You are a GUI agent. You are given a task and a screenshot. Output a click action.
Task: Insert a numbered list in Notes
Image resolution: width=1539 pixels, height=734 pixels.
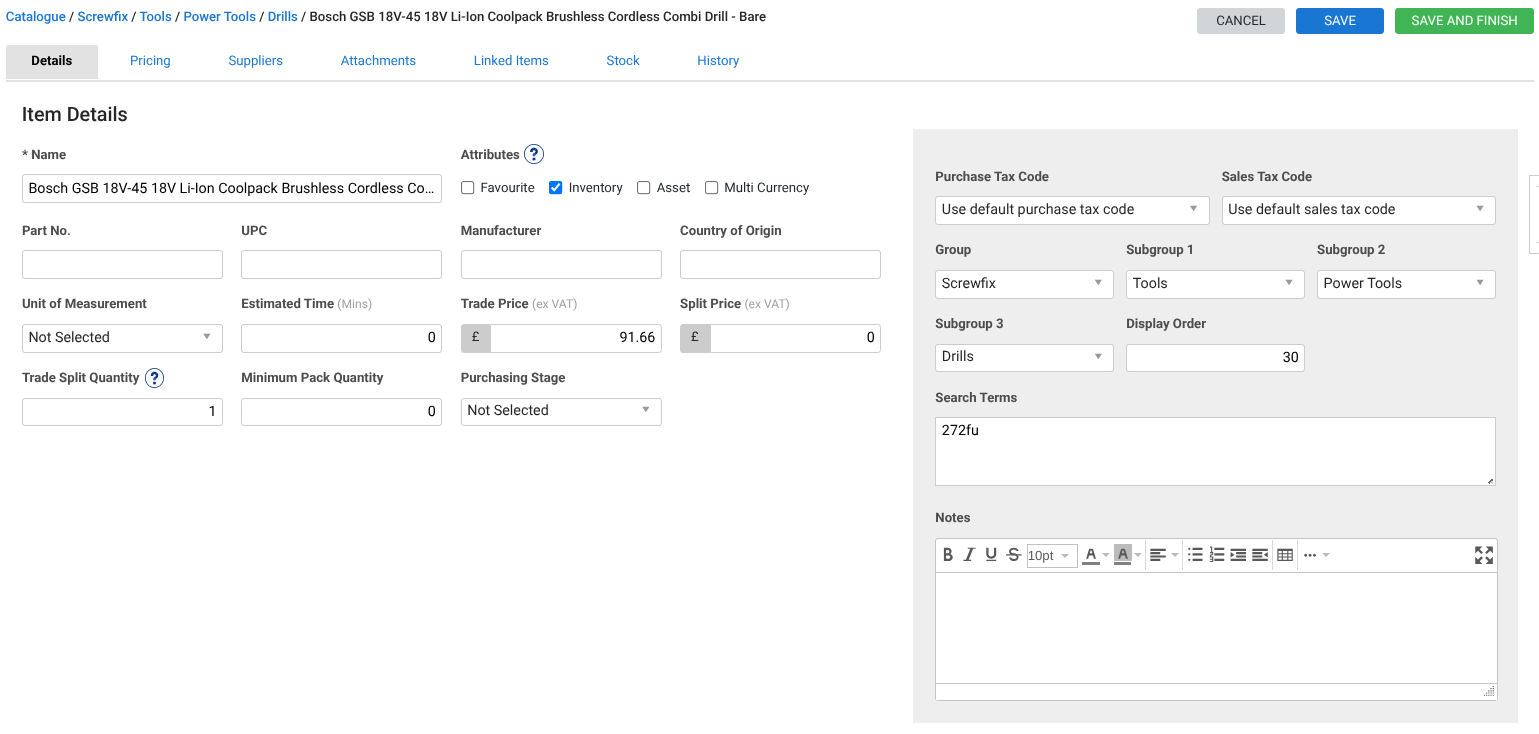click(x=1217, y=555)
